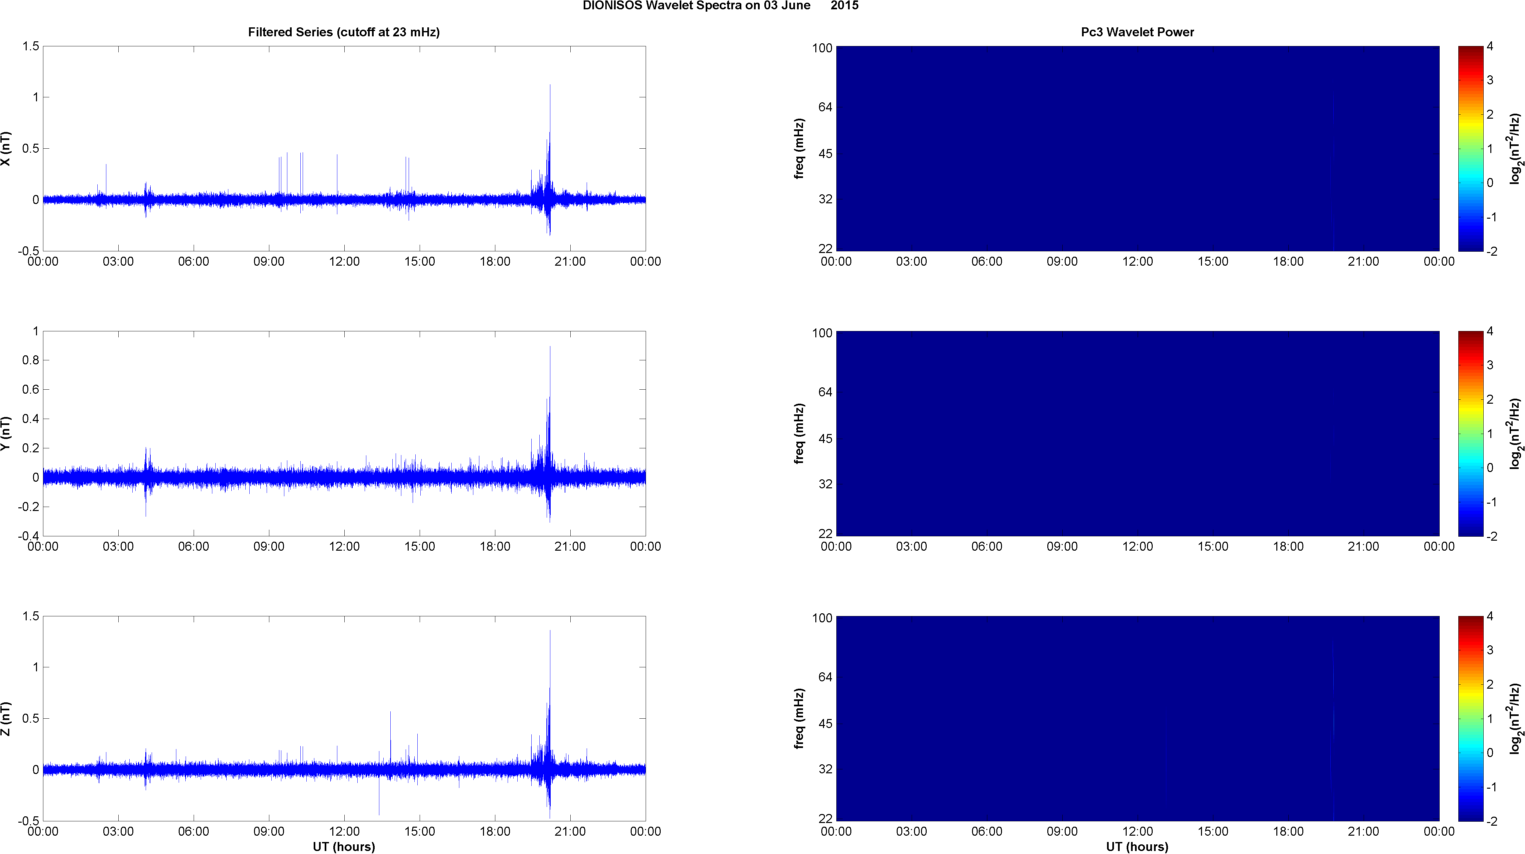Click the '12:00' time tick under the X plot
The width and height of the screenshot is (1525, 854).
(344, 262)
